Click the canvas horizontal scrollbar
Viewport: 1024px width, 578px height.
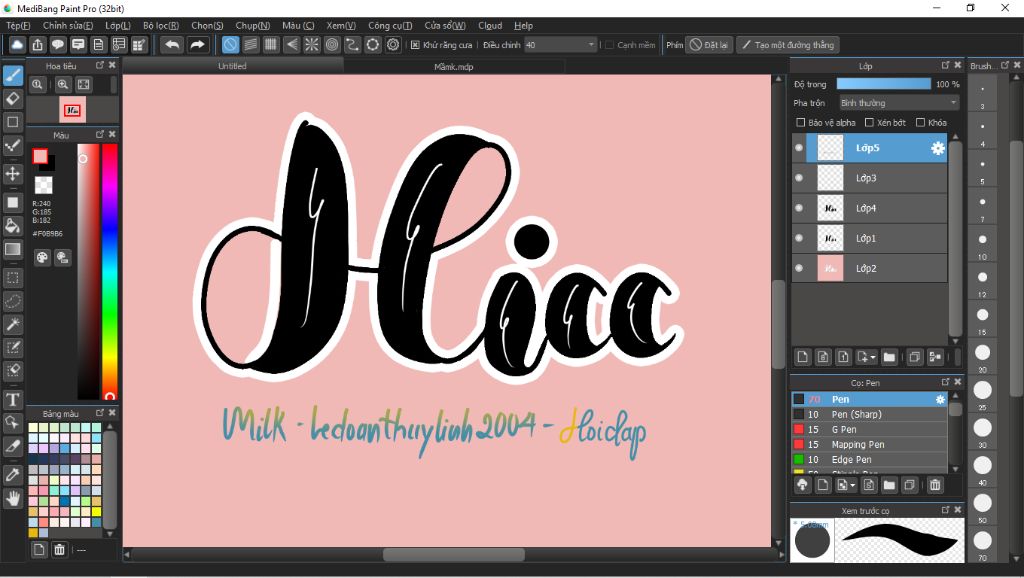pos(454,554)
